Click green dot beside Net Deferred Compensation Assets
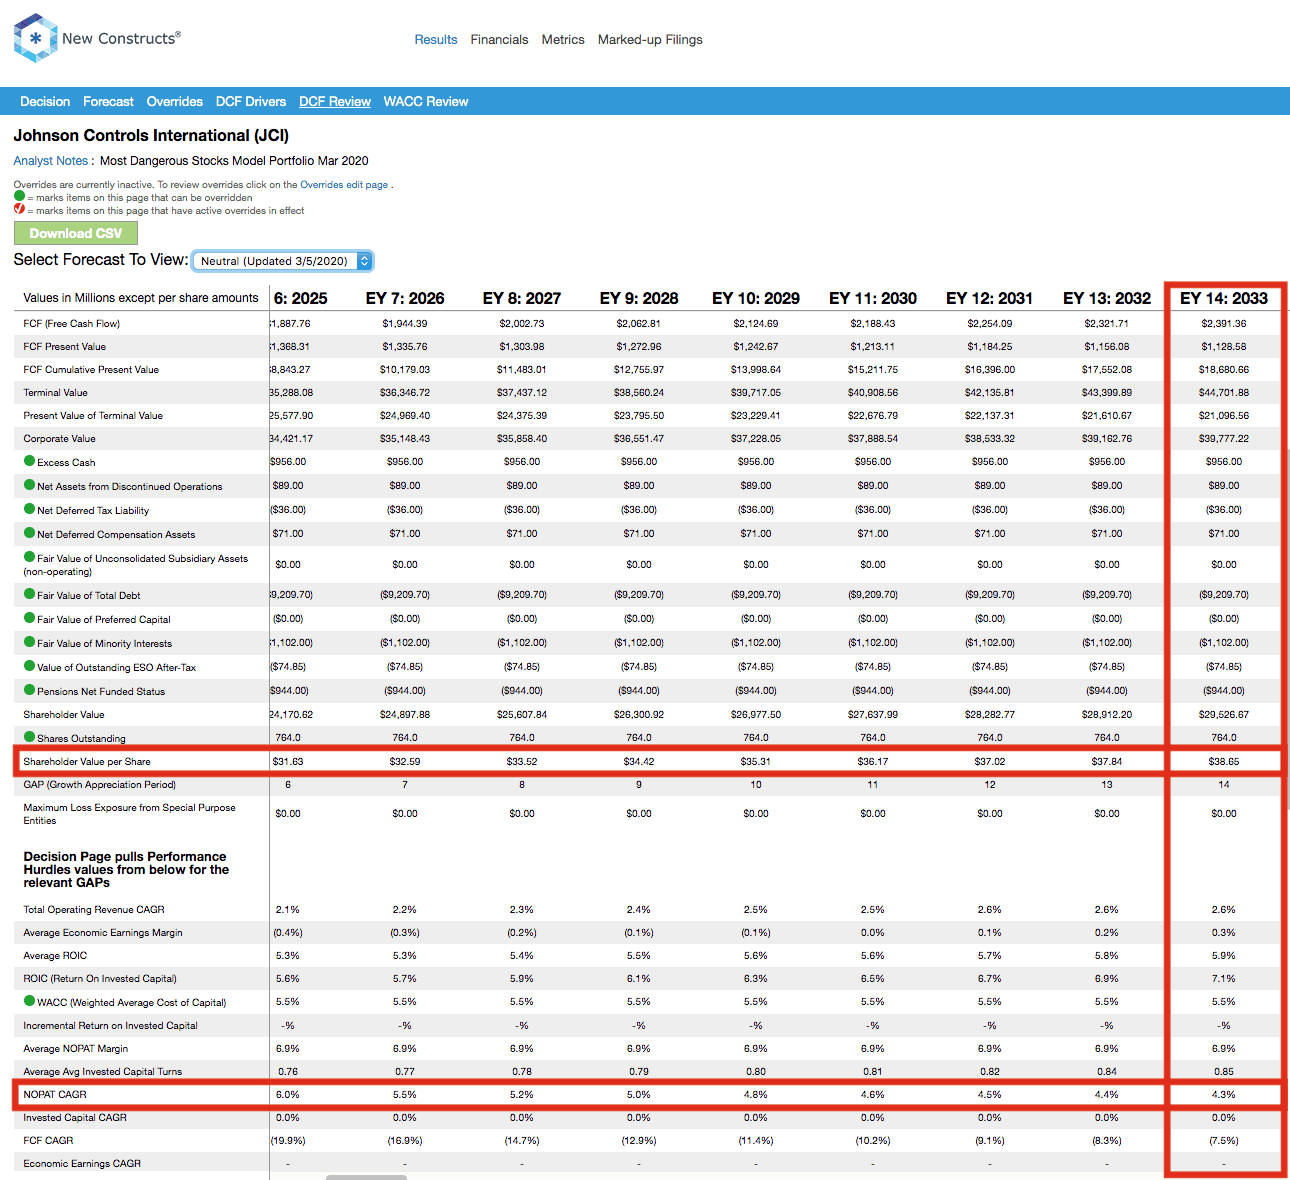The height and width of the screenshot is (1180, 1290). [29, 533]
